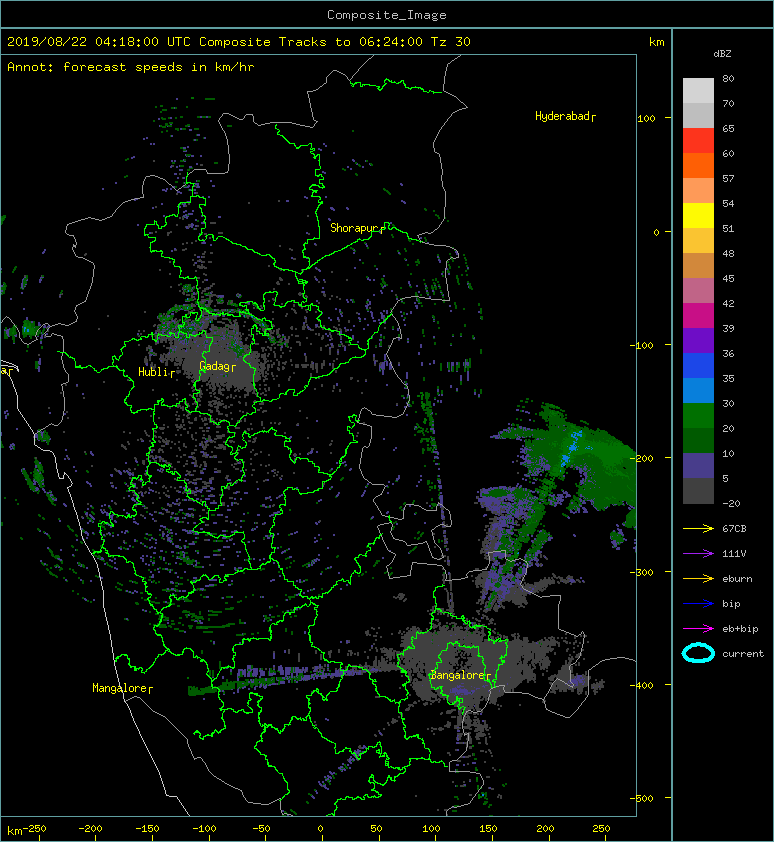Click the blue bip track arrow in legend

pos(698,604)
